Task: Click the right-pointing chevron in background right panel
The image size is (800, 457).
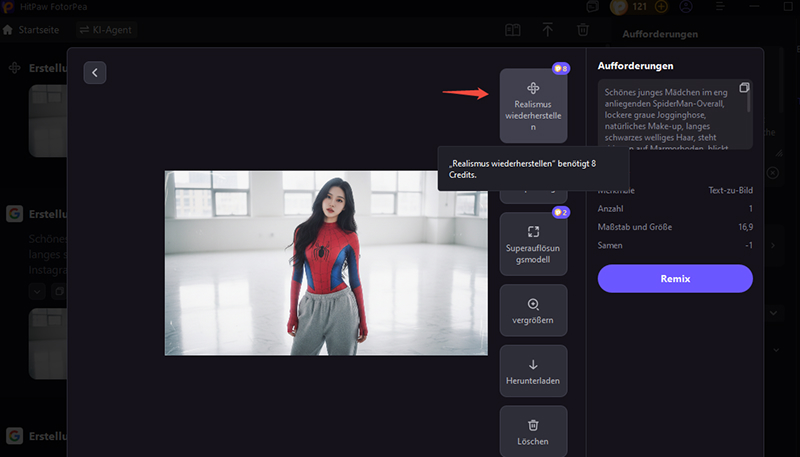Action: 773,245
